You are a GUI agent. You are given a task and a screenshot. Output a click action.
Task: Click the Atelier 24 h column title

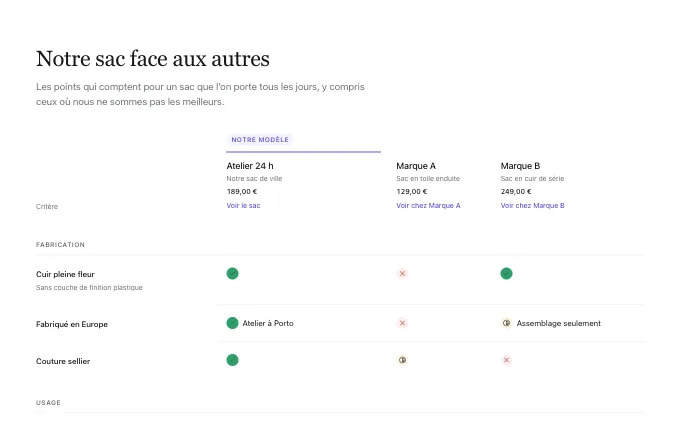[x=250, y=166]
